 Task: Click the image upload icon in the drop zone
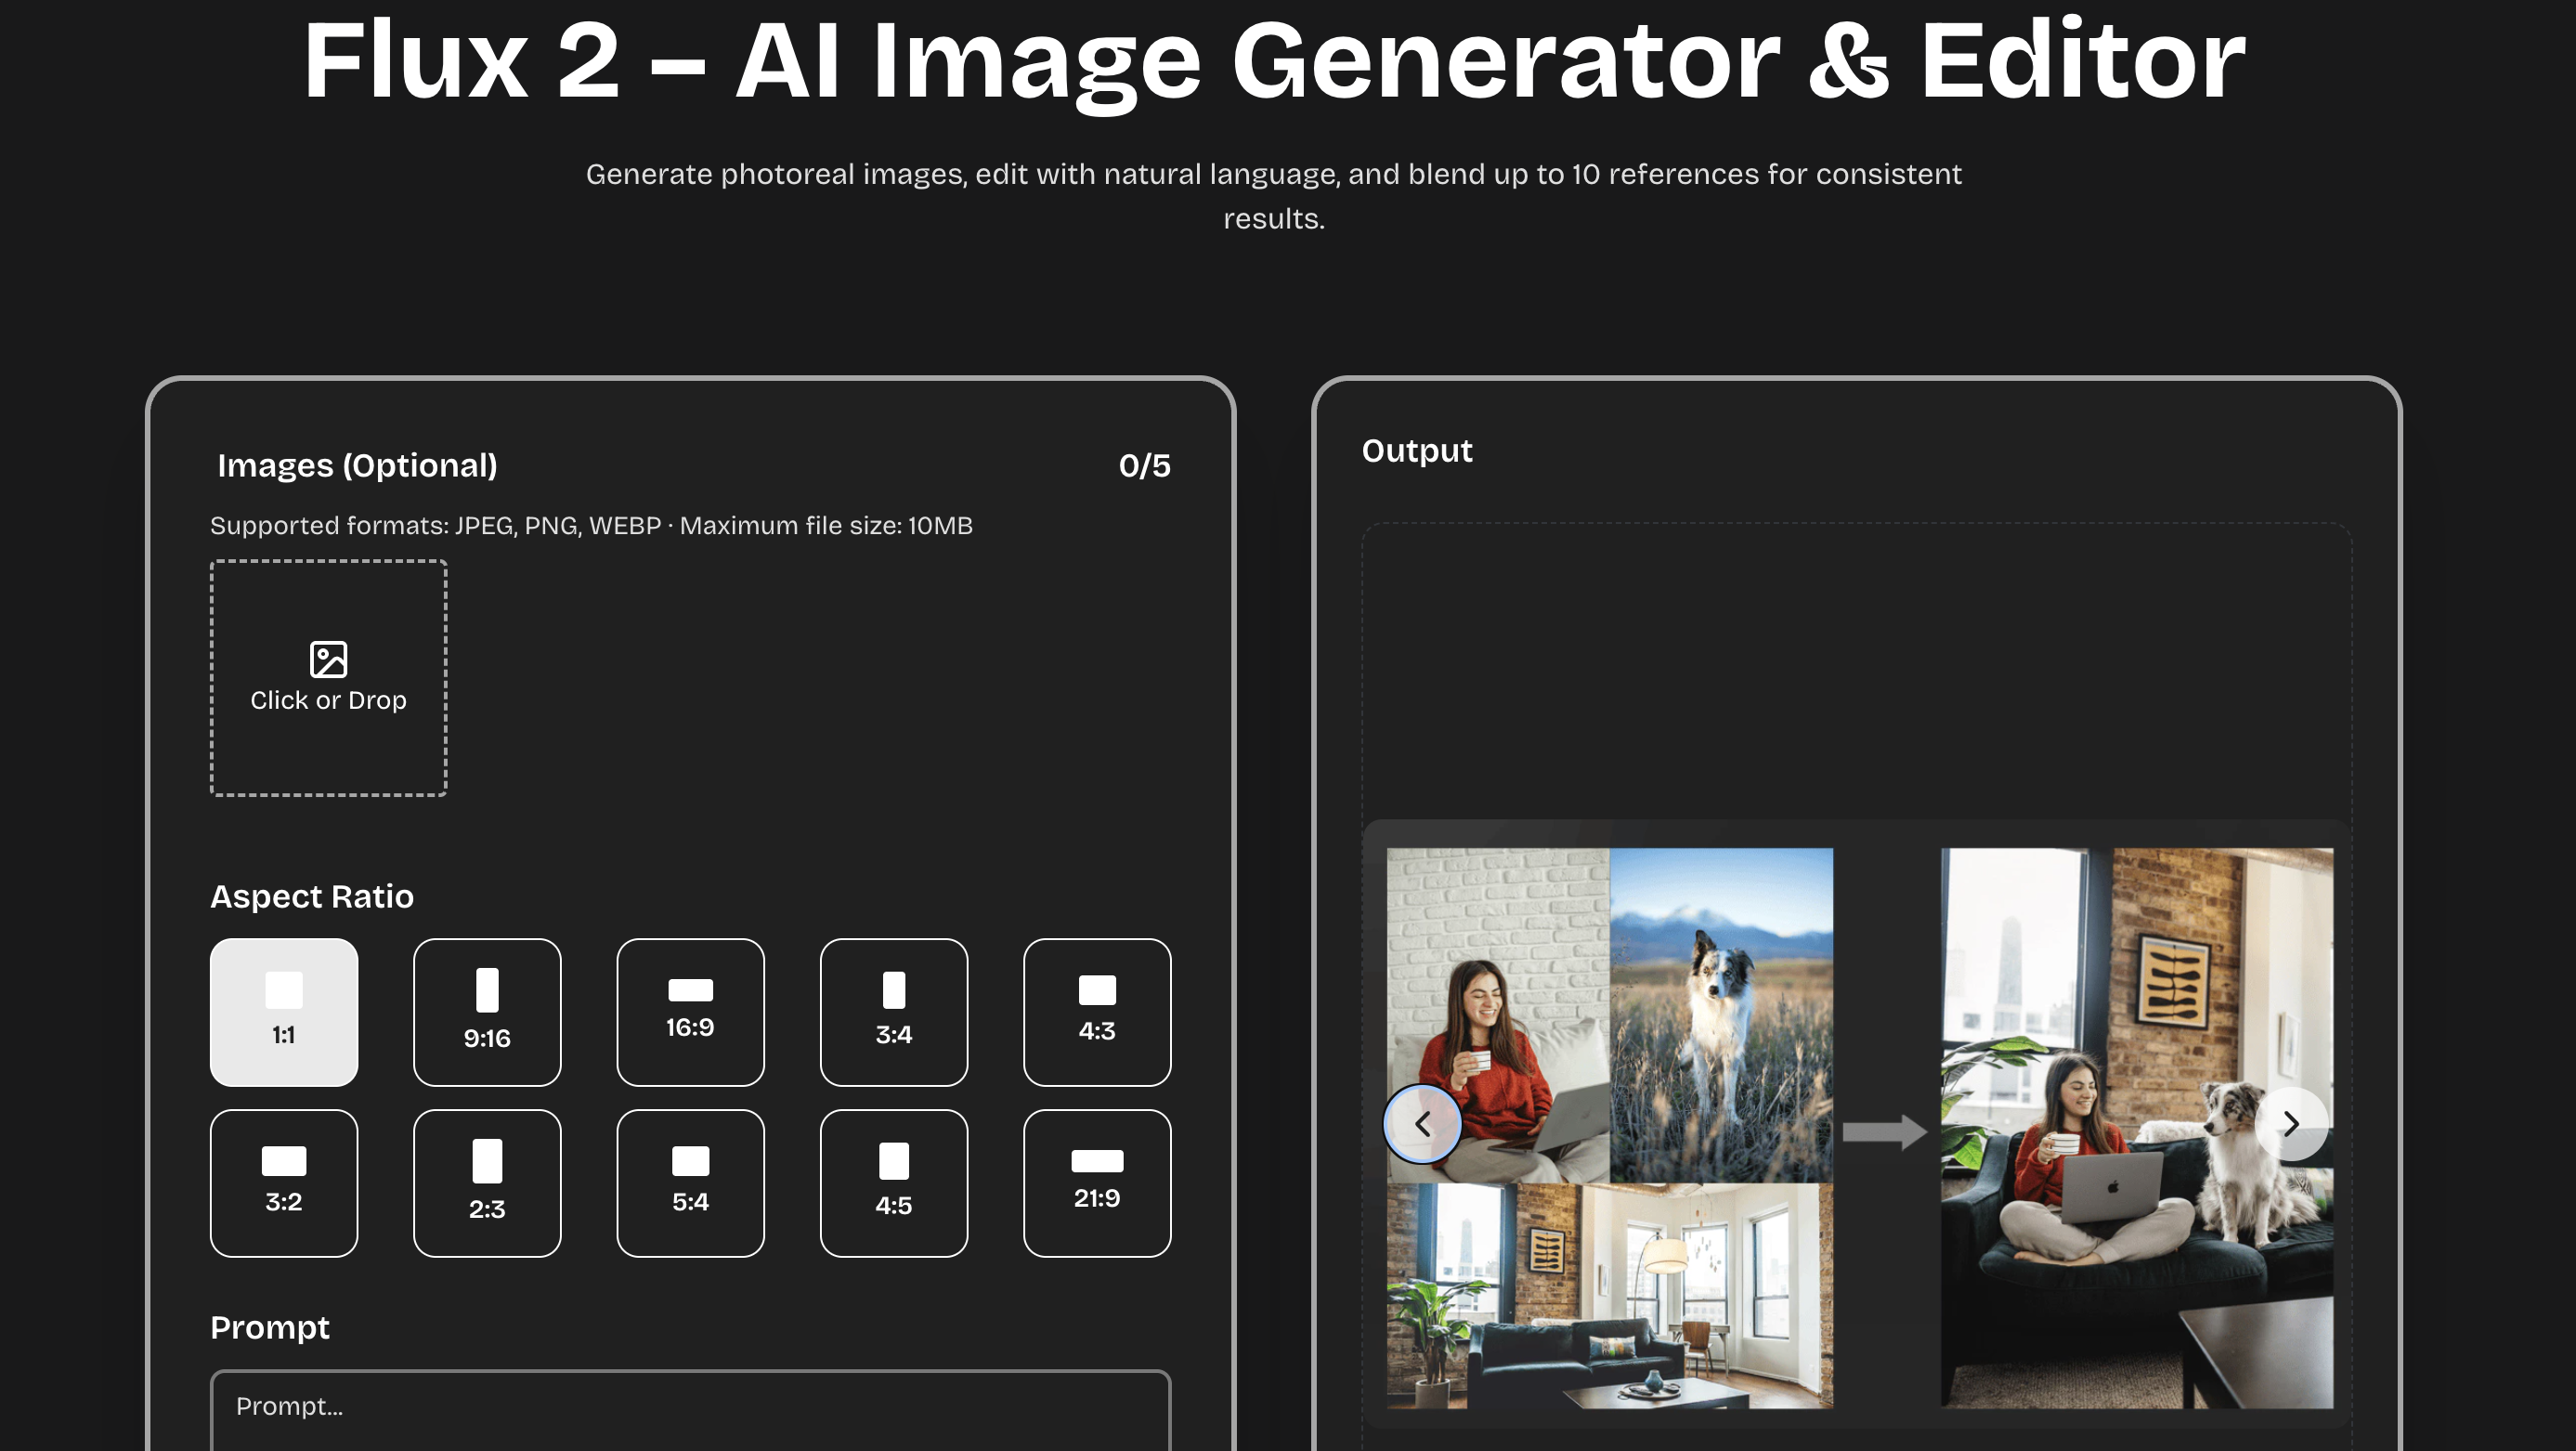tap(327, 660)
